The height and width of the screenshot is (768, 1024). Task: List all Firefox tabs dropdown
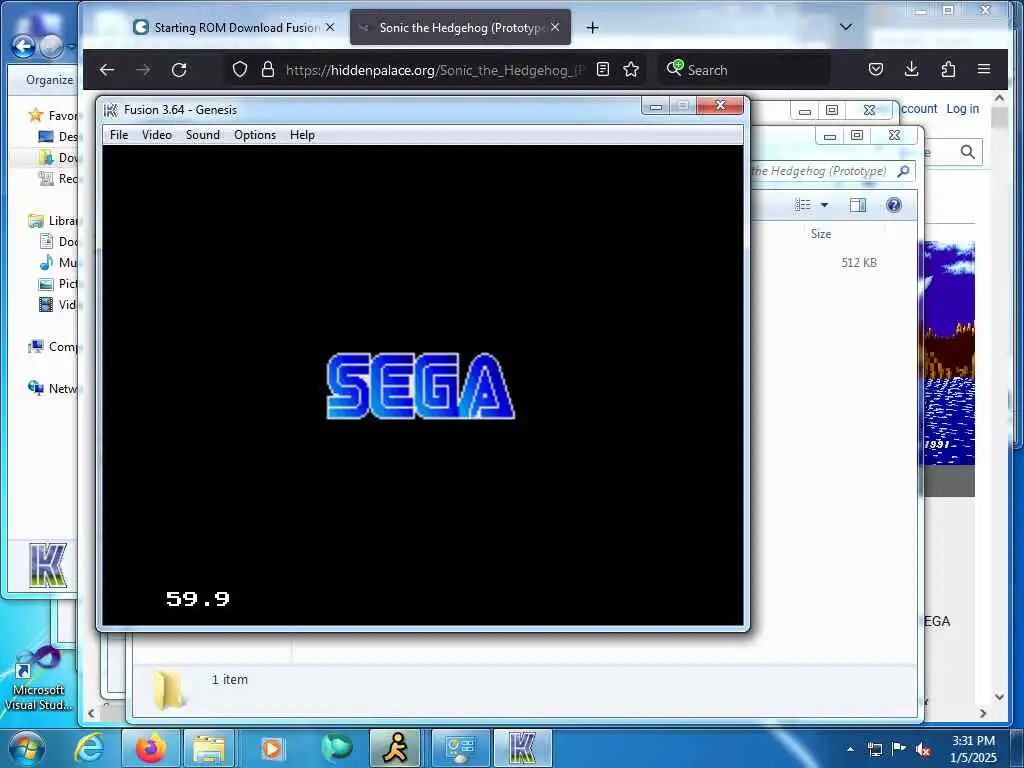click(x=846, y=27)
